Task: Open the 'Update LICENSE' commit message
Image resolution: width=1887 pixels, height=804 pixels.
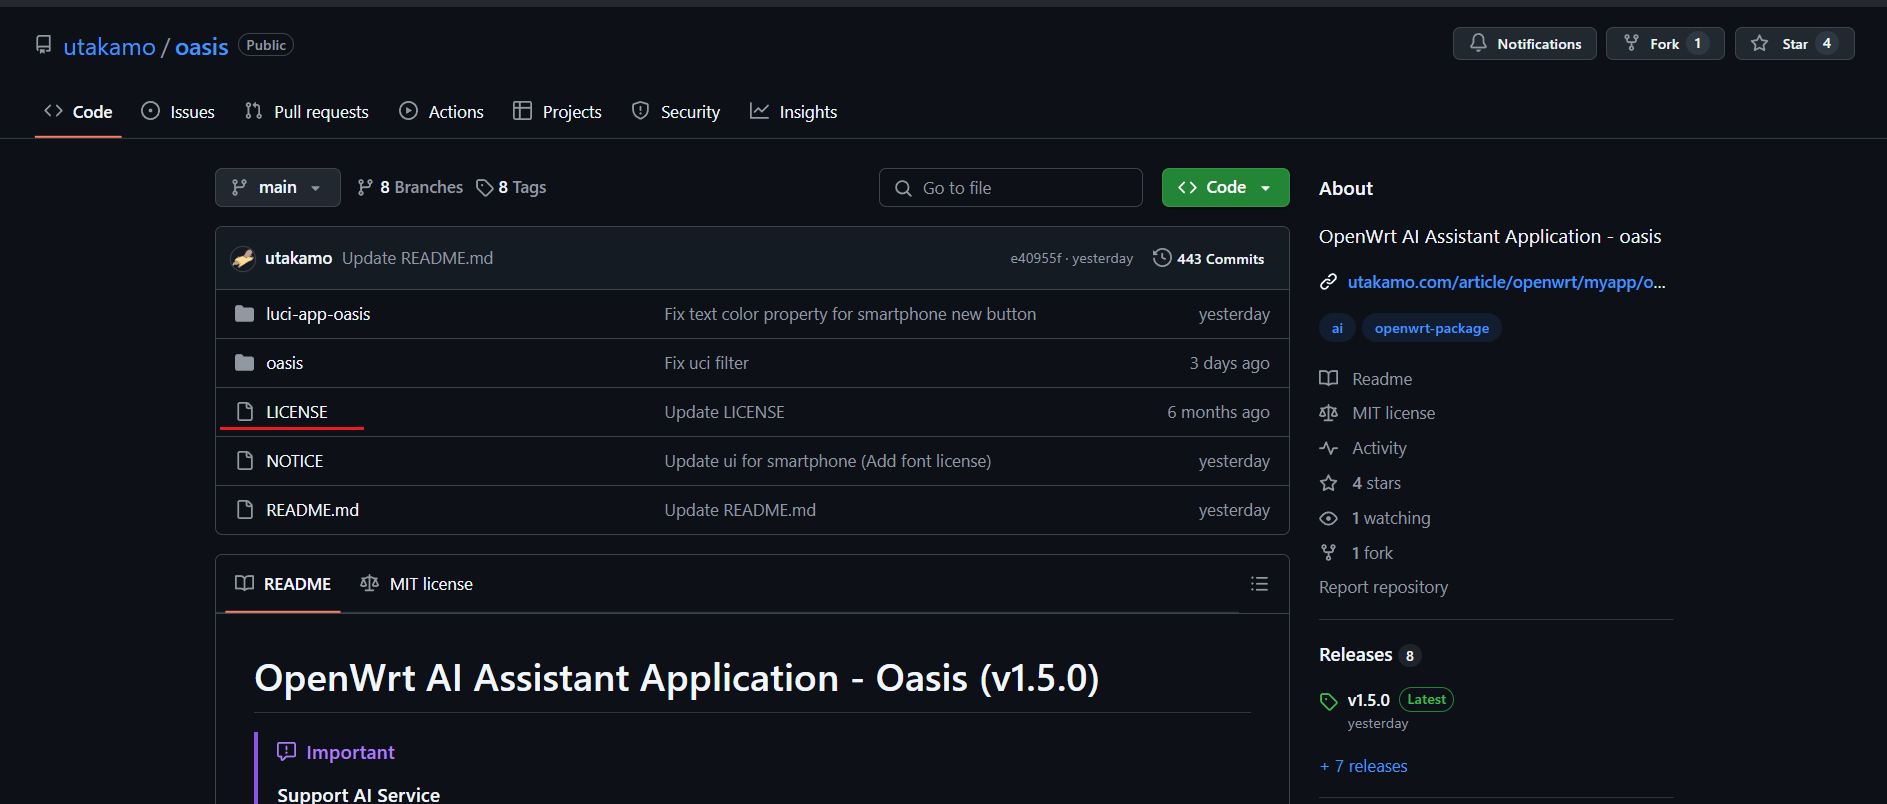Action: point(724,412)
